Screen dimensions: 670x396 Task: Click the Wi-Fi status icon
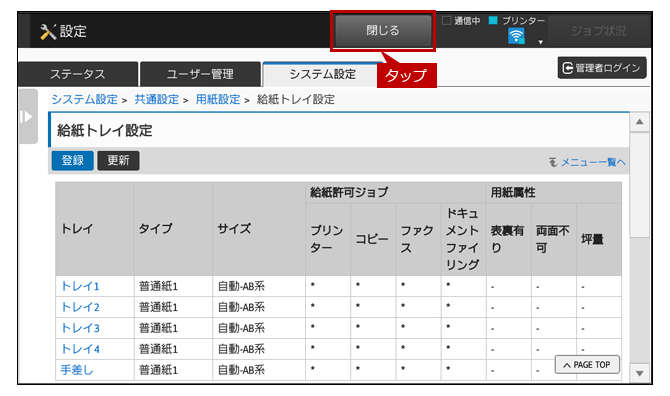click(x=516, y=36)
